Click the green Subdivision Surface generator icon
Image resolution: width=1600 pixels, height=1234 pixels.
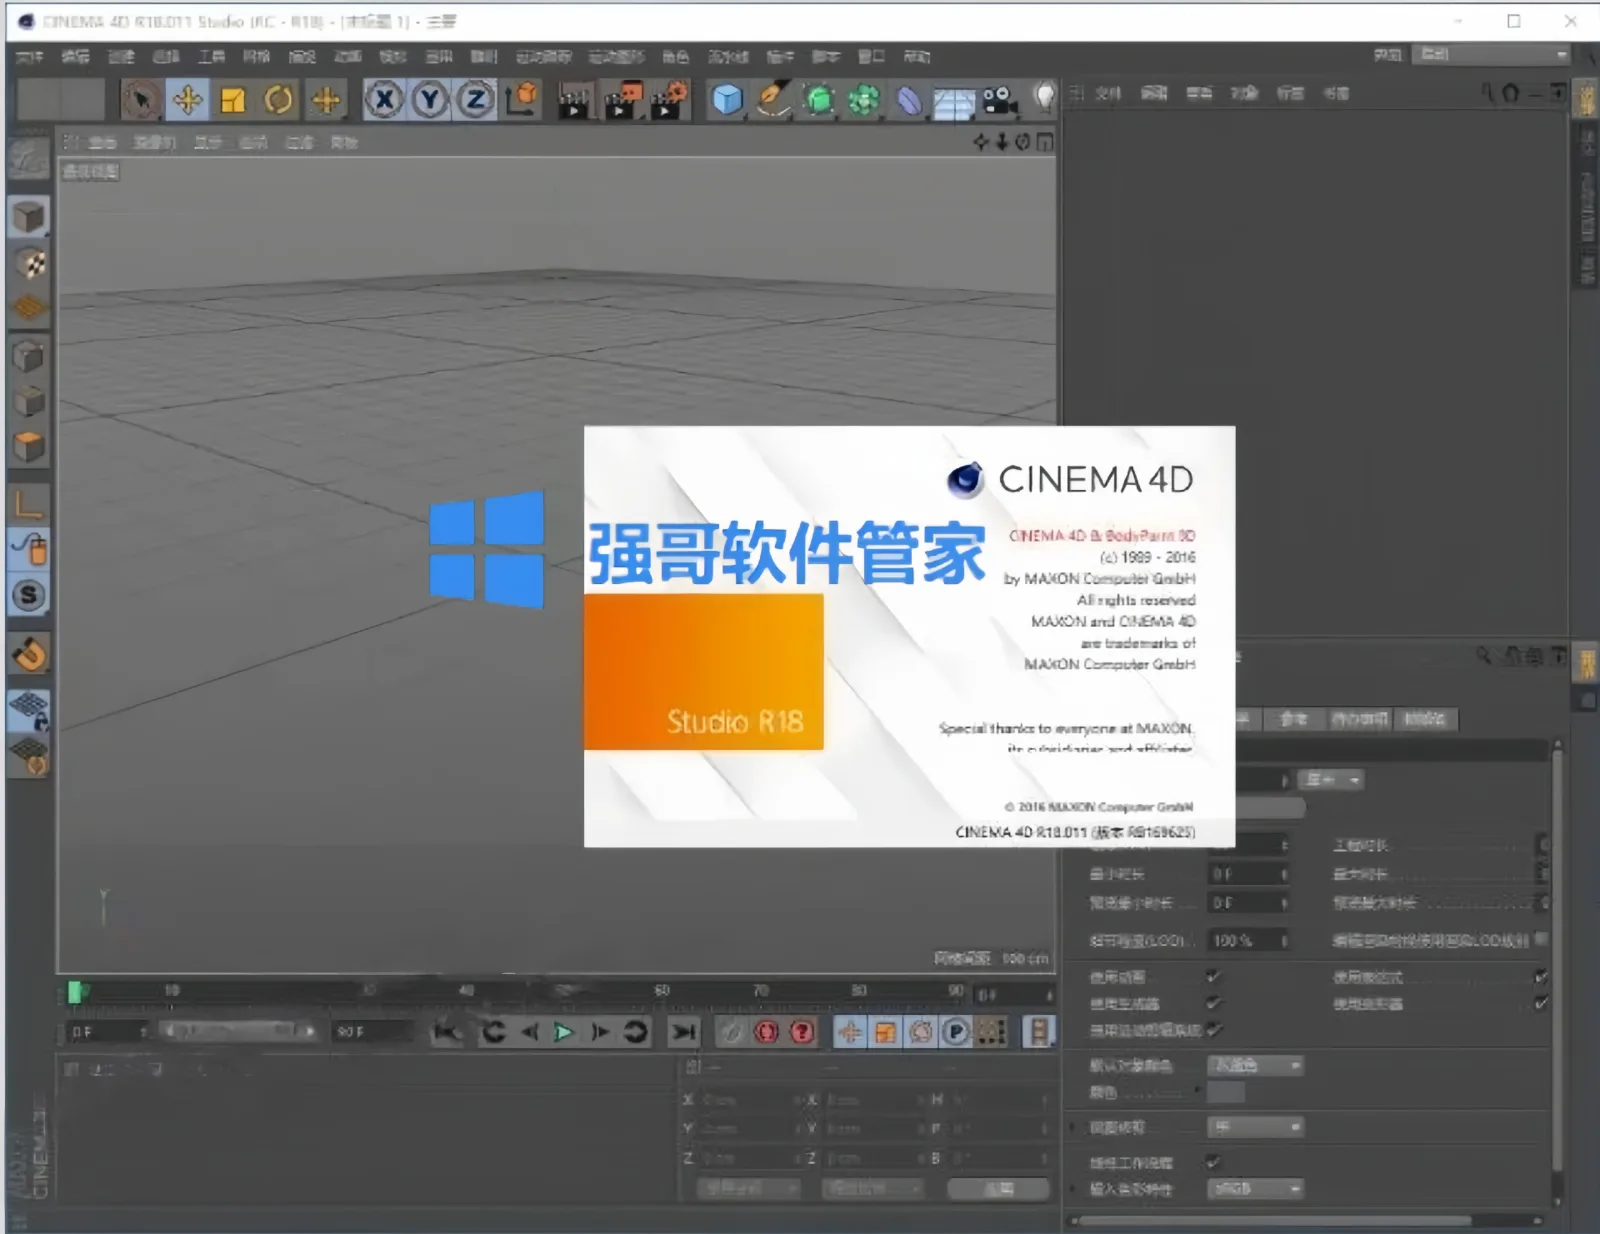tap(819, 100)
